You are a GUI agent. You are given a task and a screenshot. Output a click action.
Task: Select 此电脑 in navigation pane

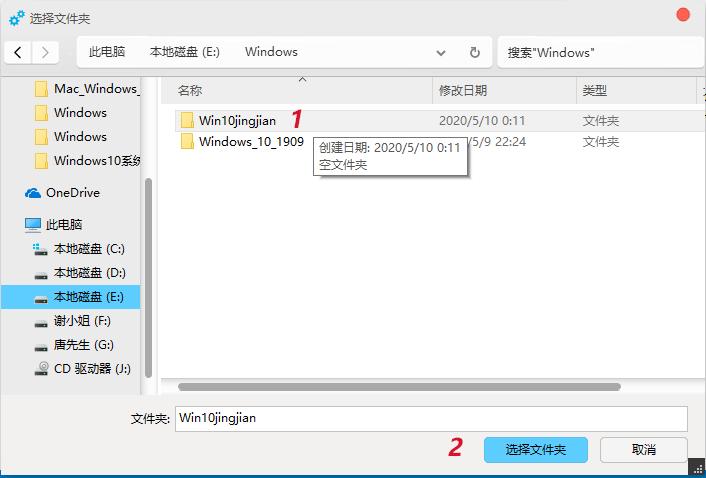[64, 225]
